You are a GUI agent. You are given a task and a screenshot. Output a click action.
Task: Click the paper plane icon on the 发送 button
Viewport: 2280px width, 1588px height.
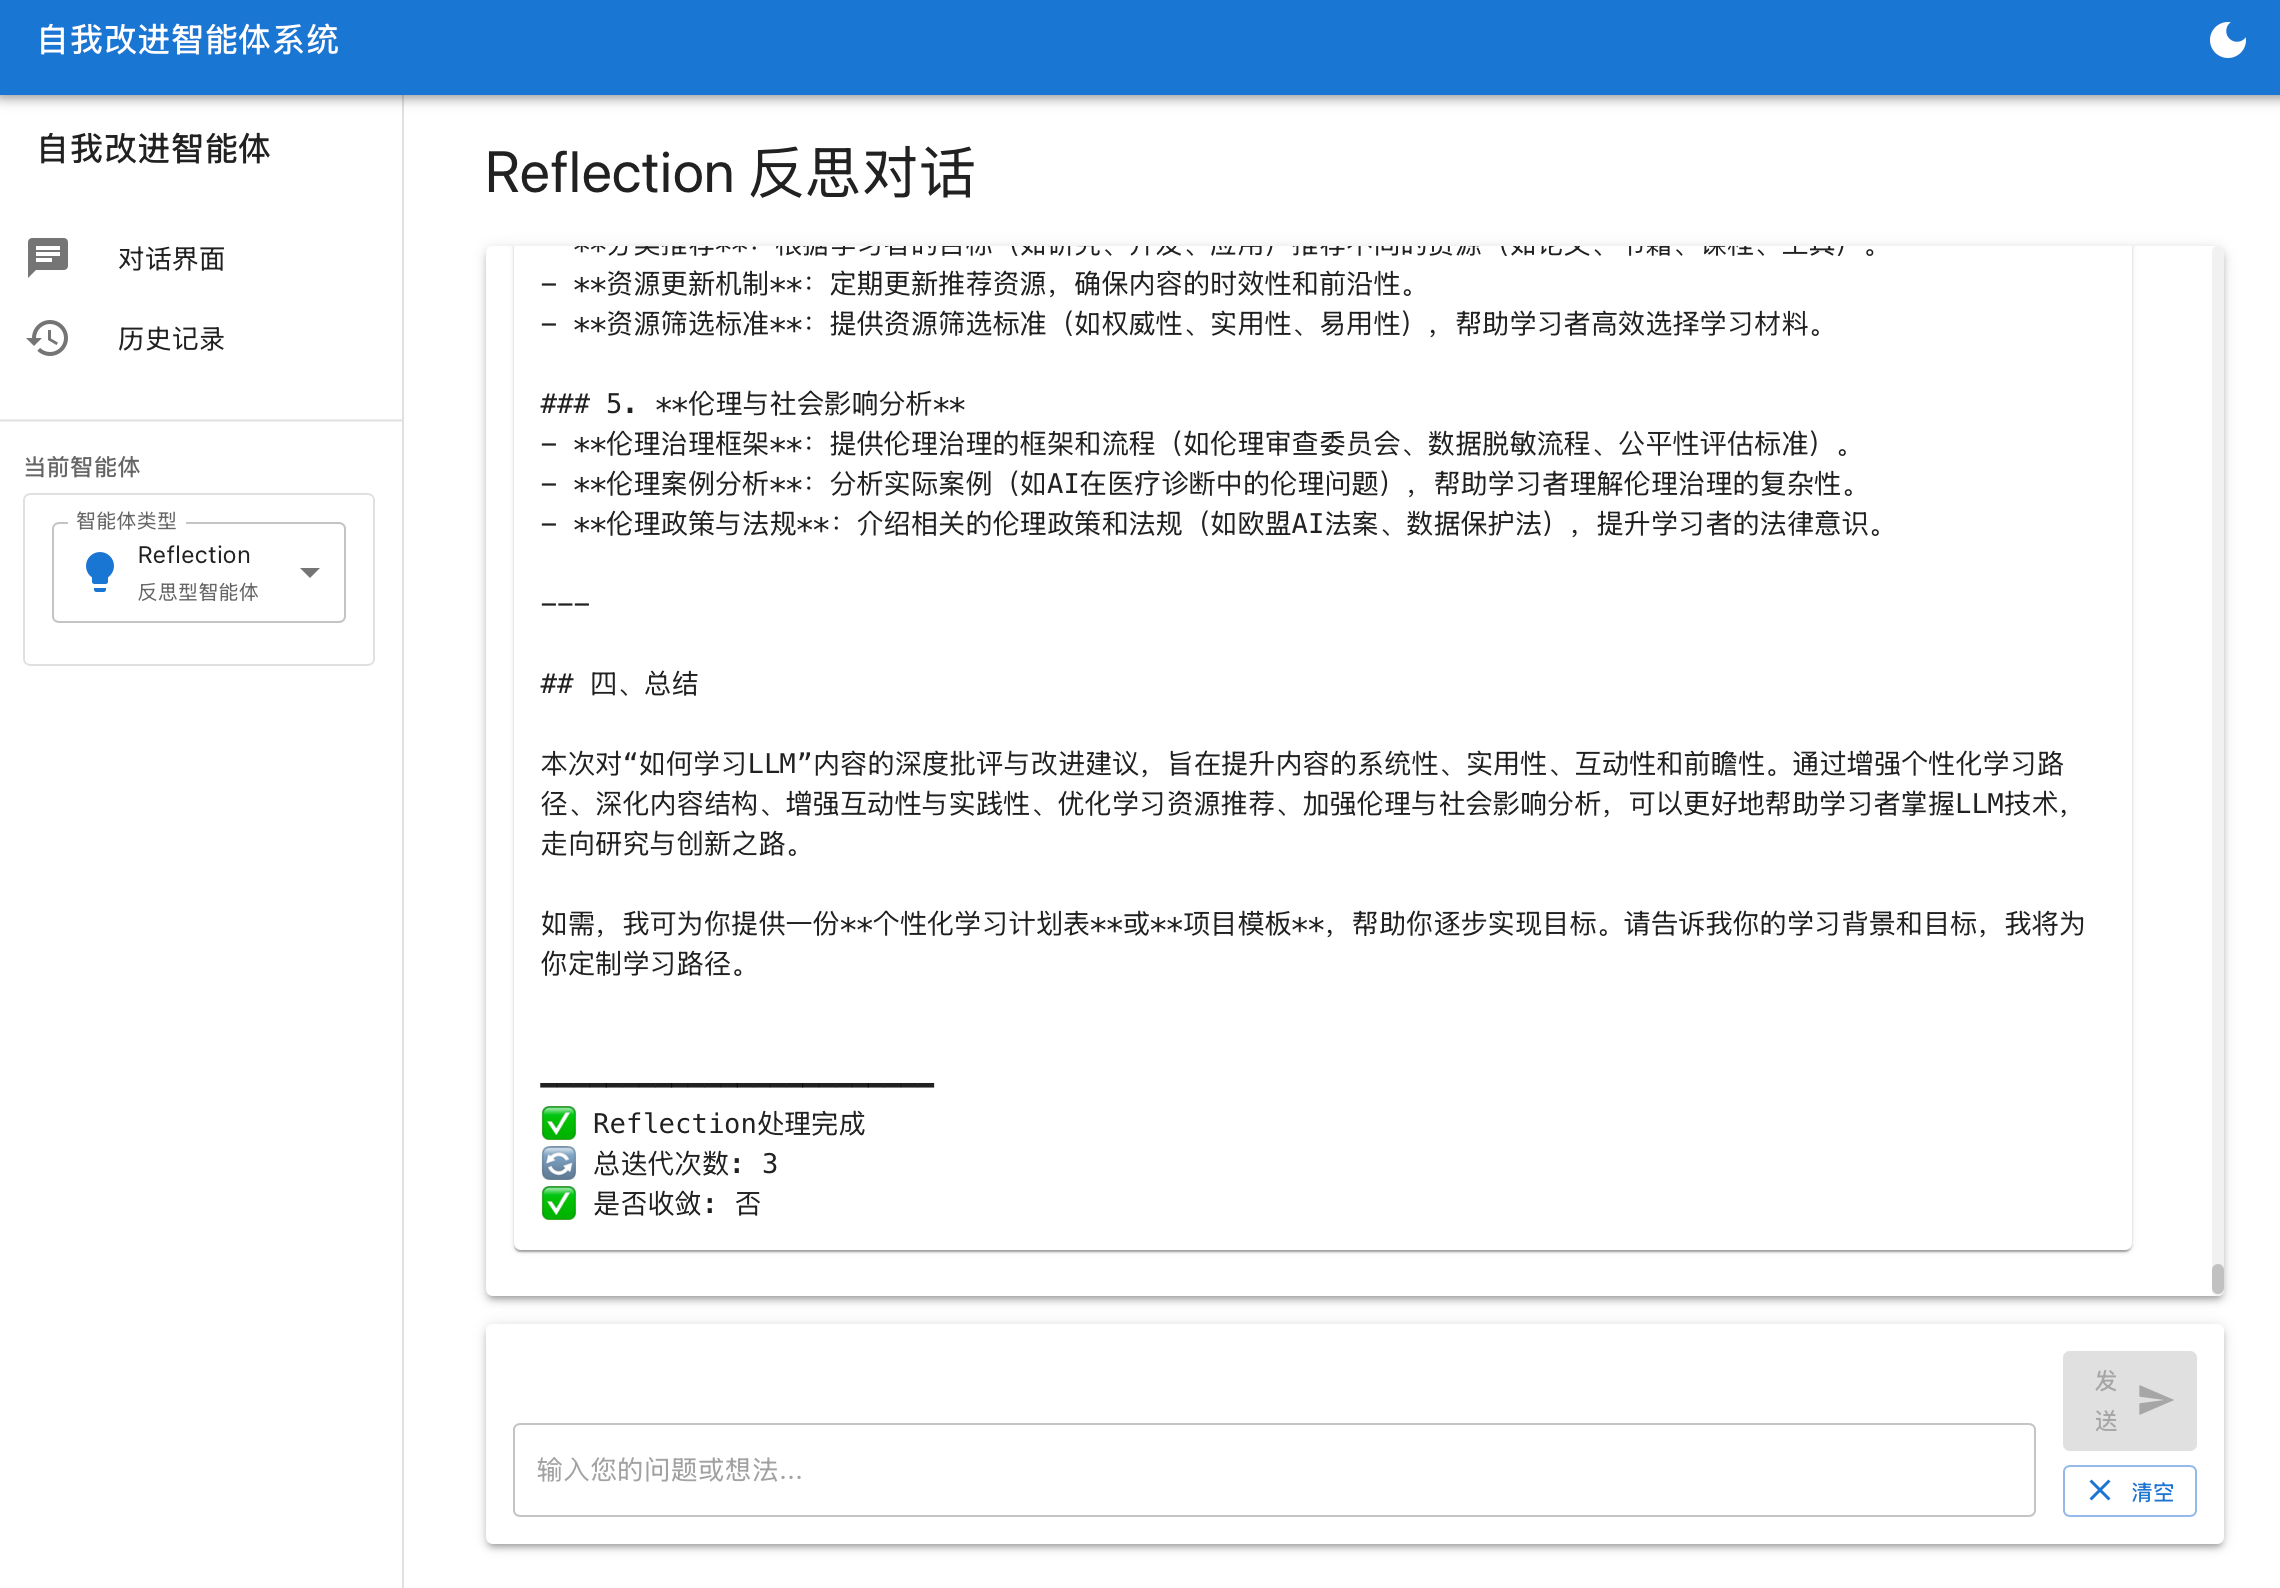click(x=2157, y=1400)
